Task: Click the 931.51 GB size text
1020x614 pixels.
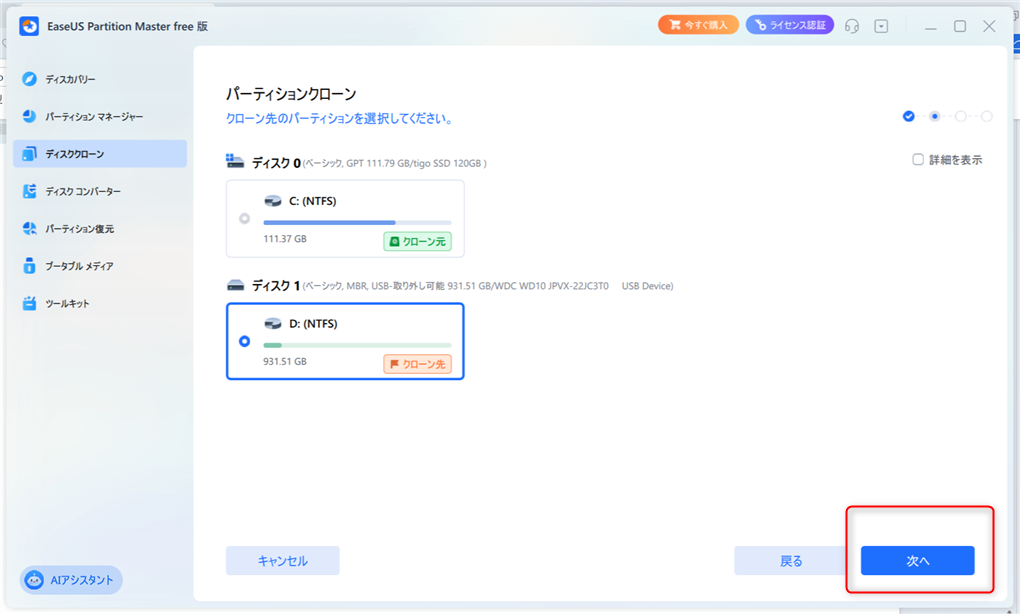Action: [x=285, y=362]
